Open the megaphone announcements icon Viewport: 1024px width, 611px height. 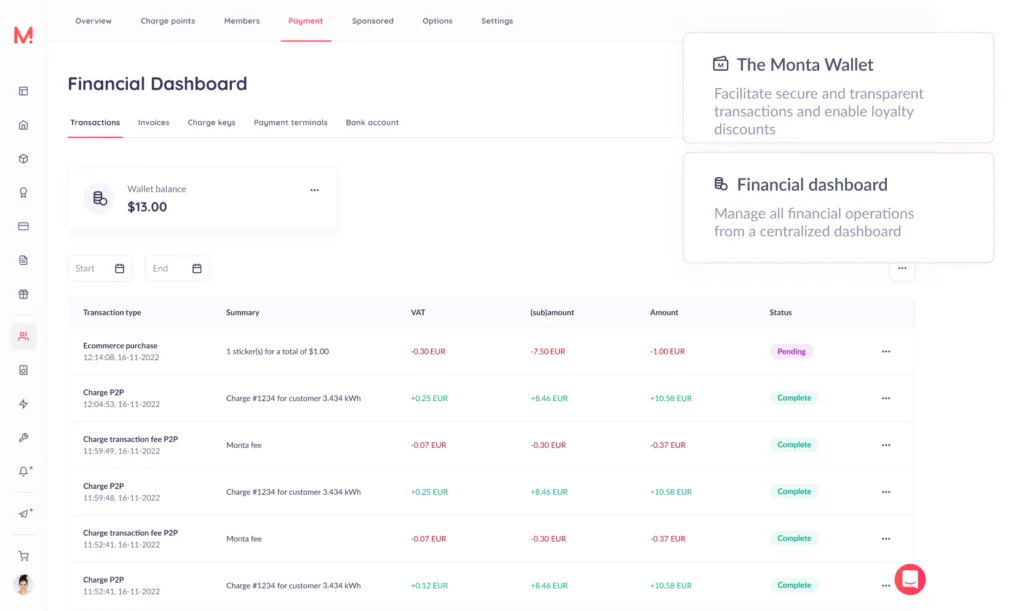tap(24, 514)
